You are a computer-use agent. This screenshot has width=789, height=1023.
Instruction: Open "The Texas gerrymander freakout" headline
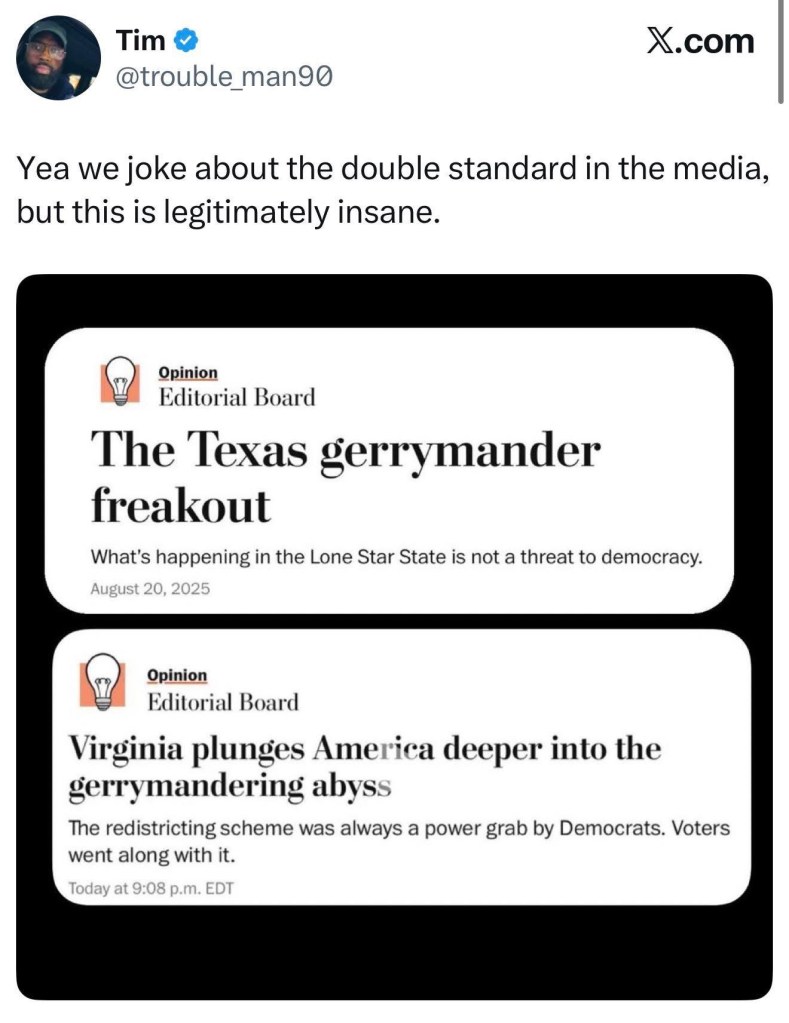point(345,476)
